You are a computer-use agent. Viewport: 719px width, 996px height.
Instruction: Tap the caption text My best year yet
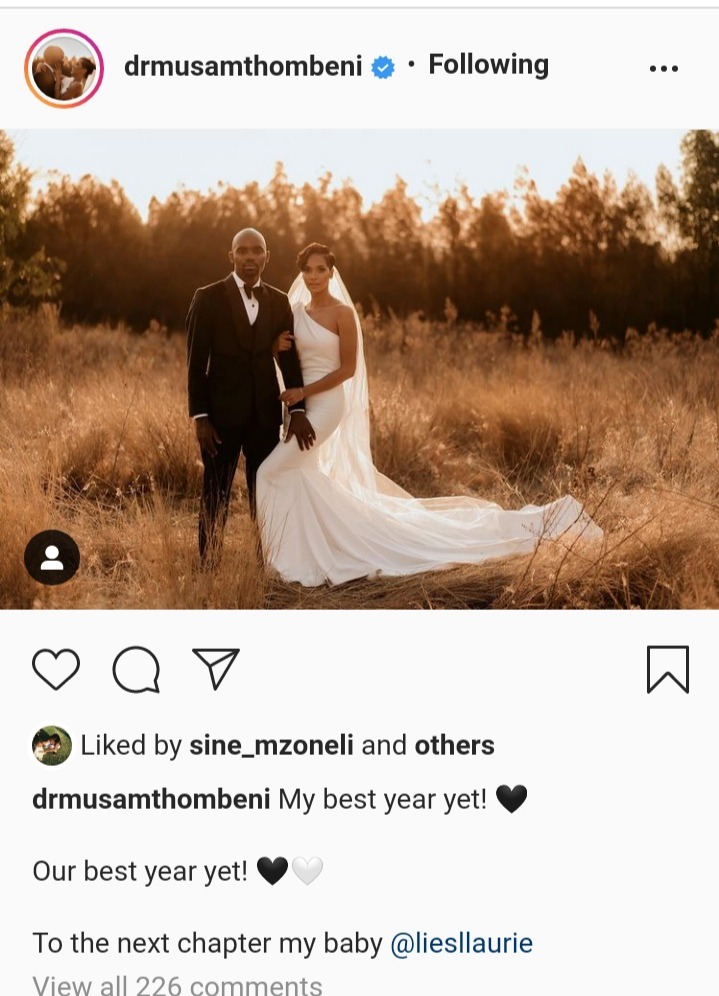pyautogui.click(x=382, y=799)
